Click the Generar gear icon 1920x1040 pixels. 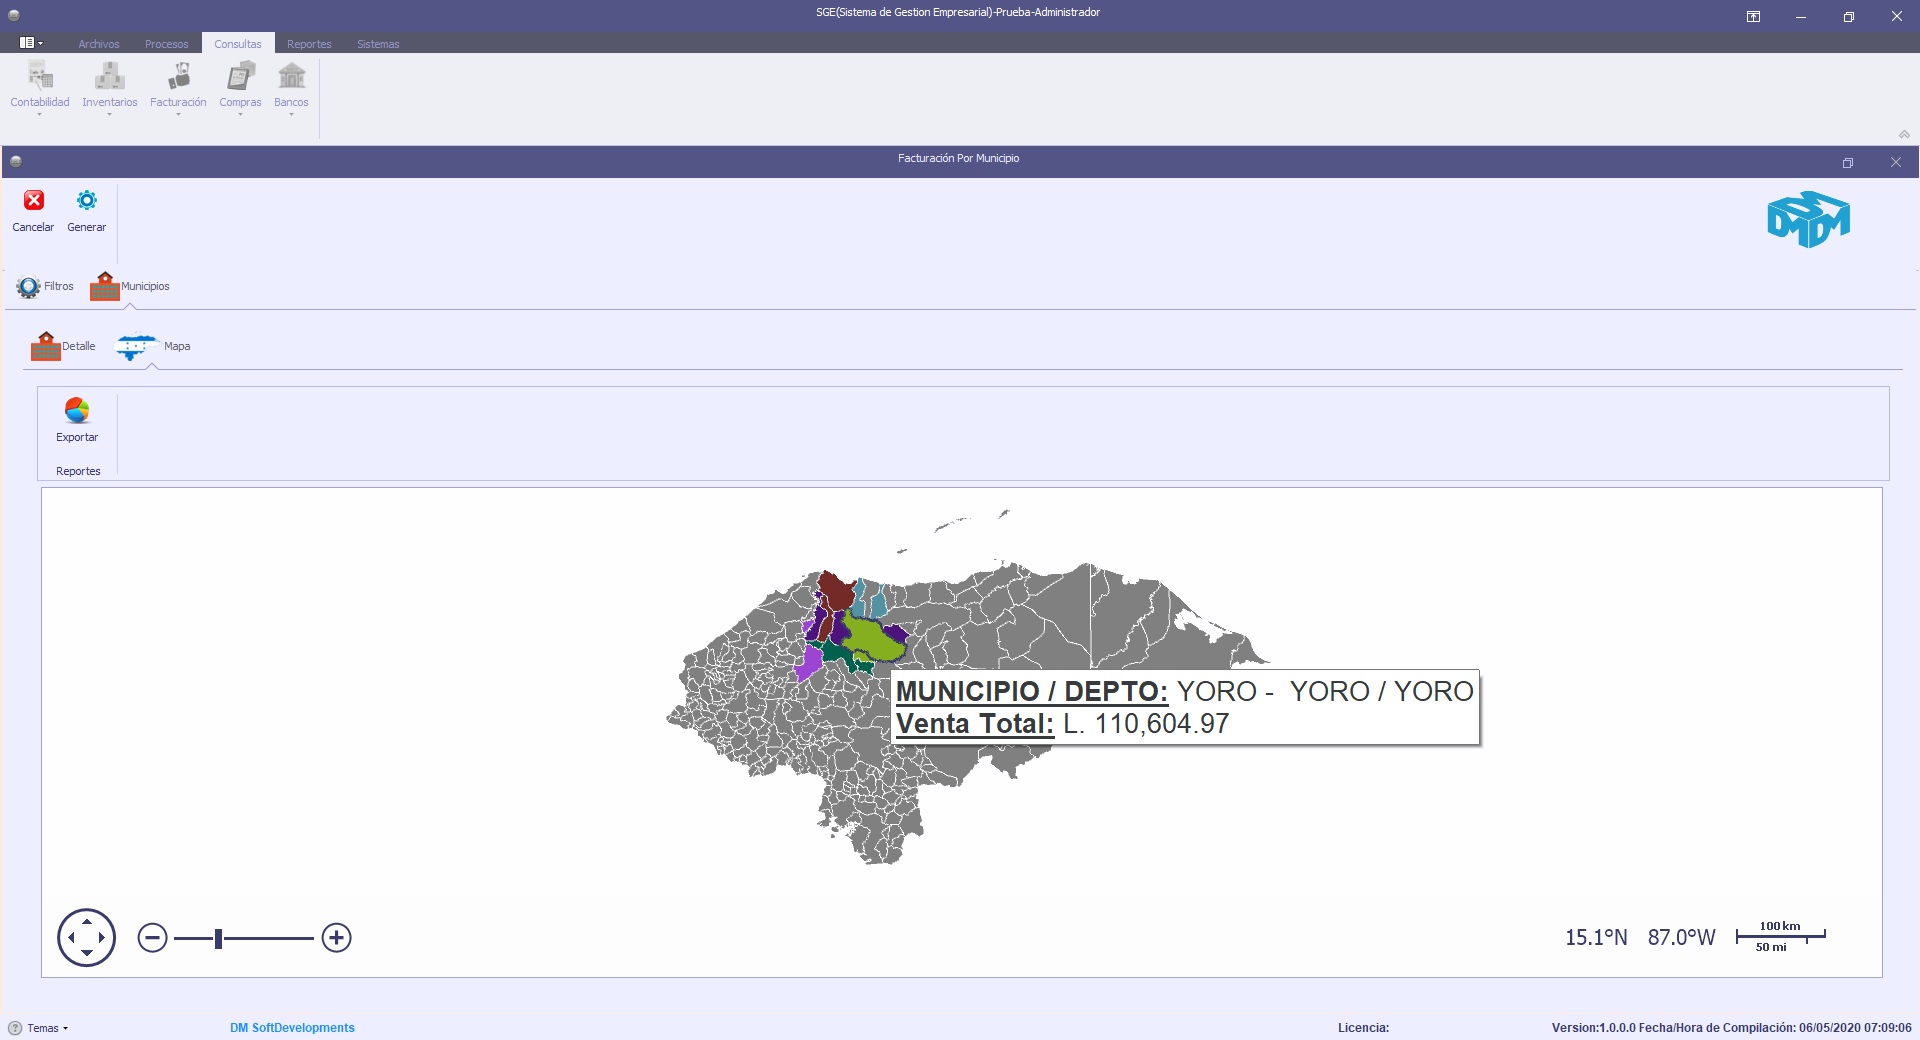click(87, 201)
